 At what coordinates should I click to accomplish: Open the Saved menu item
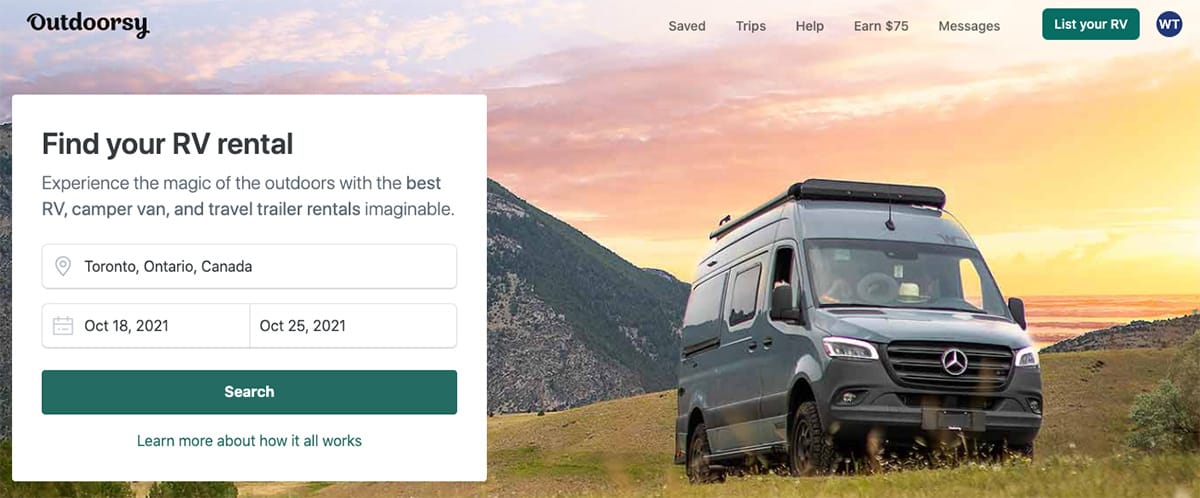(x=687, y=26)
